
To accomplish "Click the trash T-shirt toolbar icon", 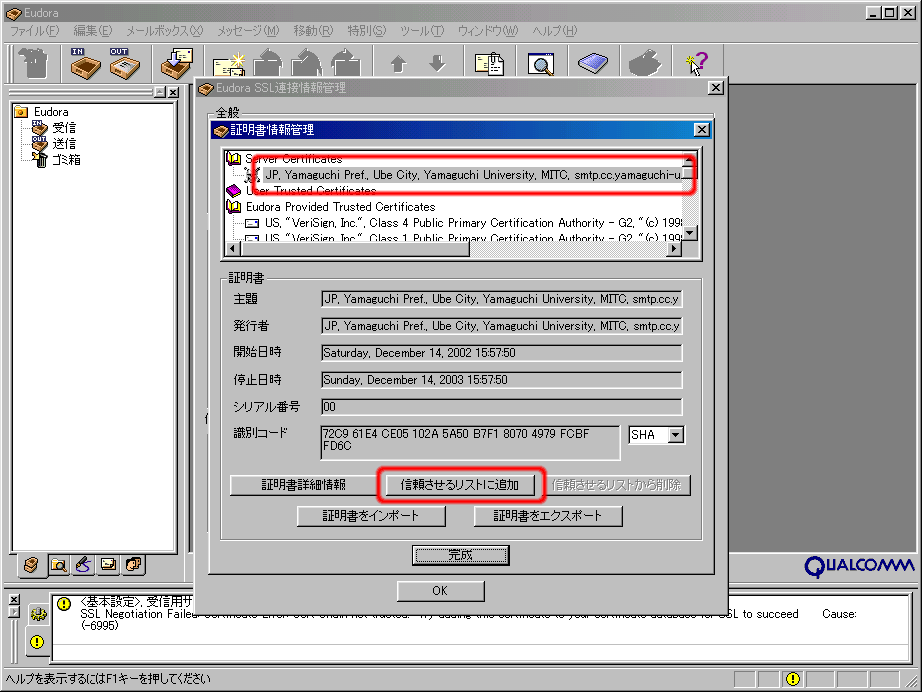I will point(33,63).
